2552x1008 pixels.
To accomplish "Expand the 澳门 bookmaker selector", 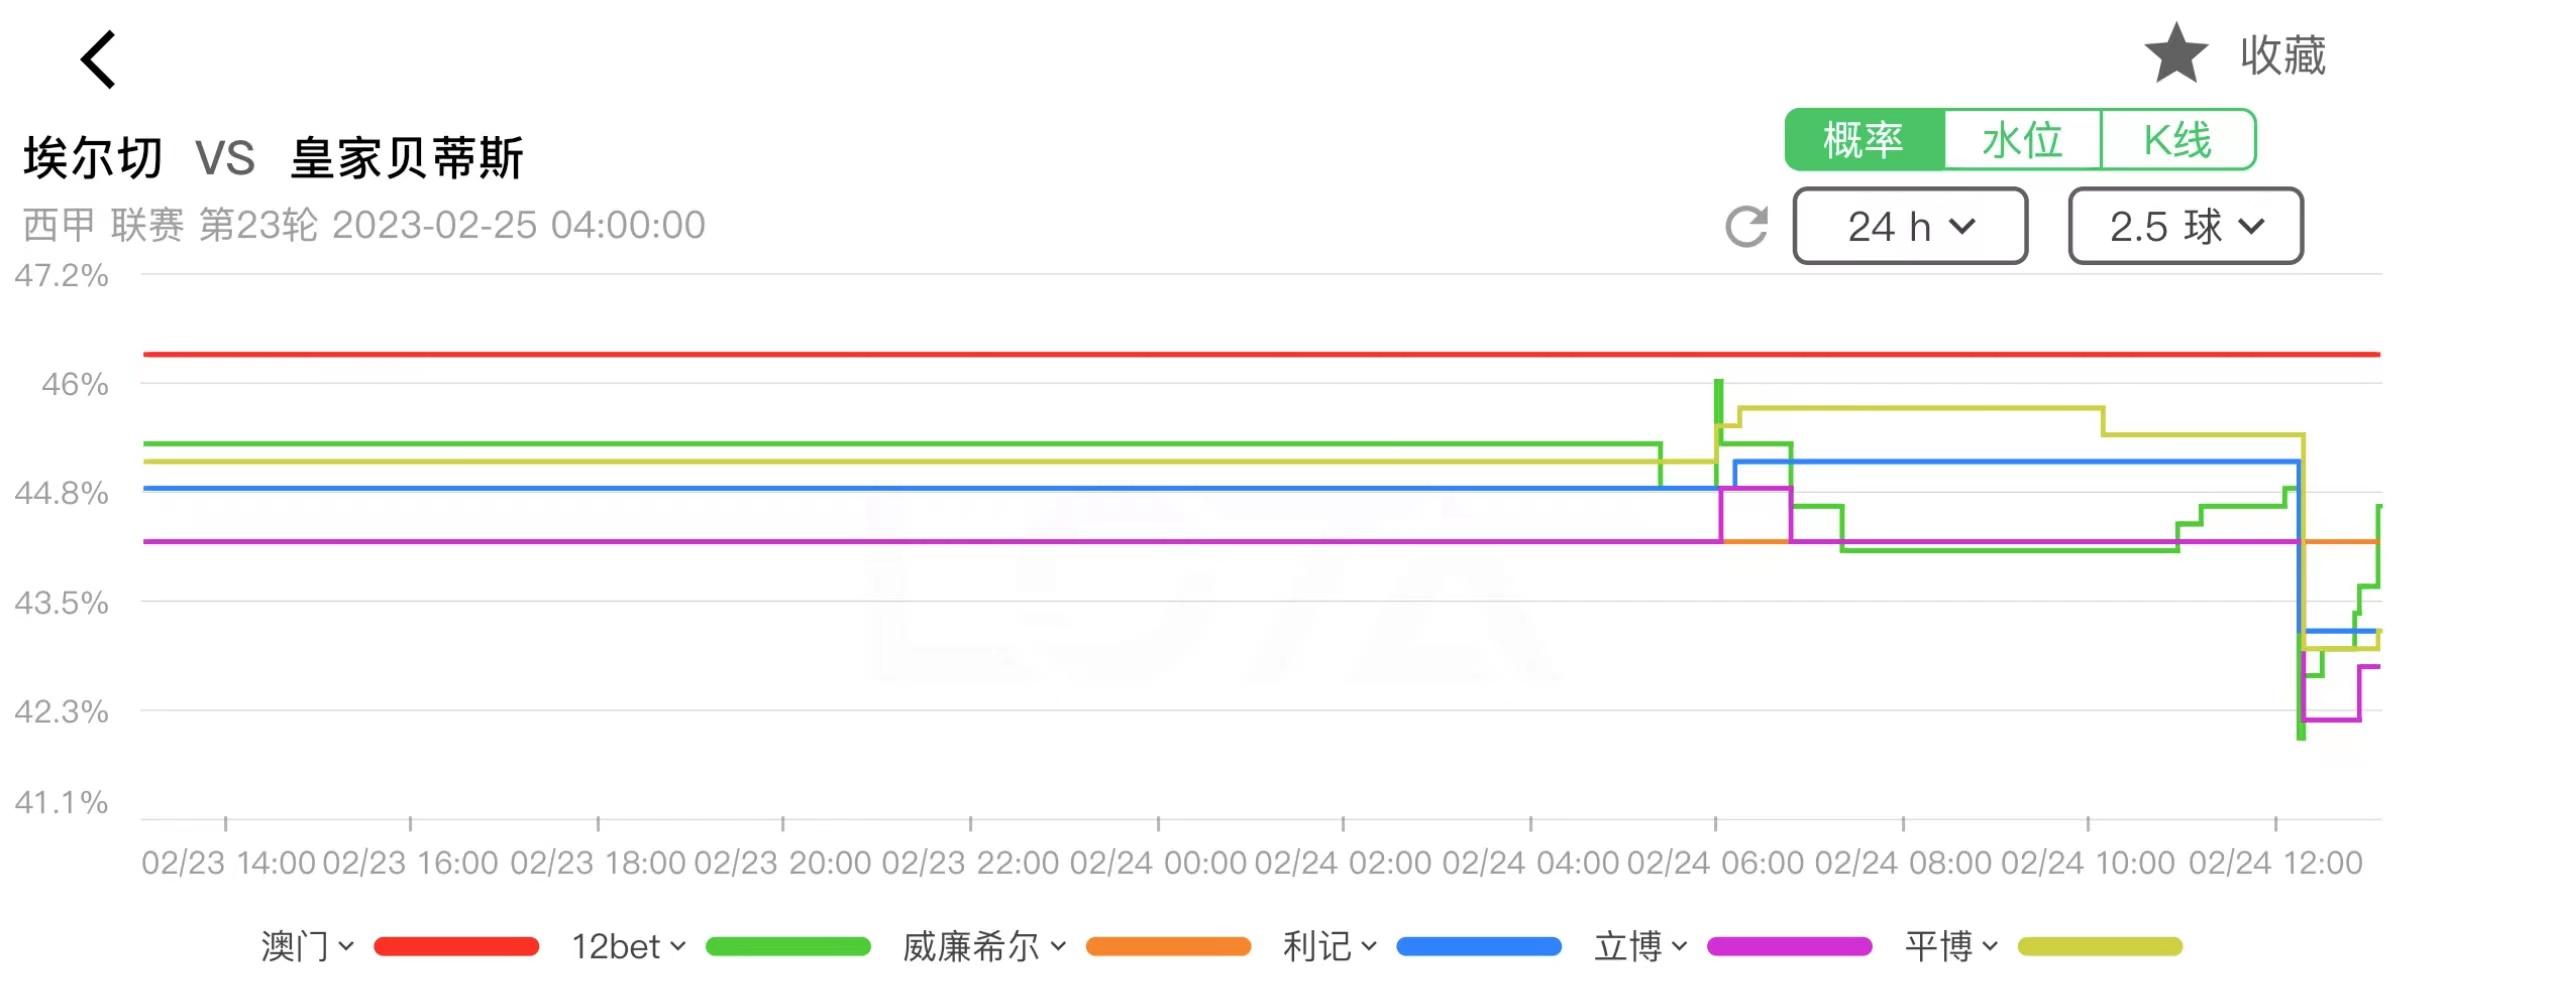I will tap(307, 946).
